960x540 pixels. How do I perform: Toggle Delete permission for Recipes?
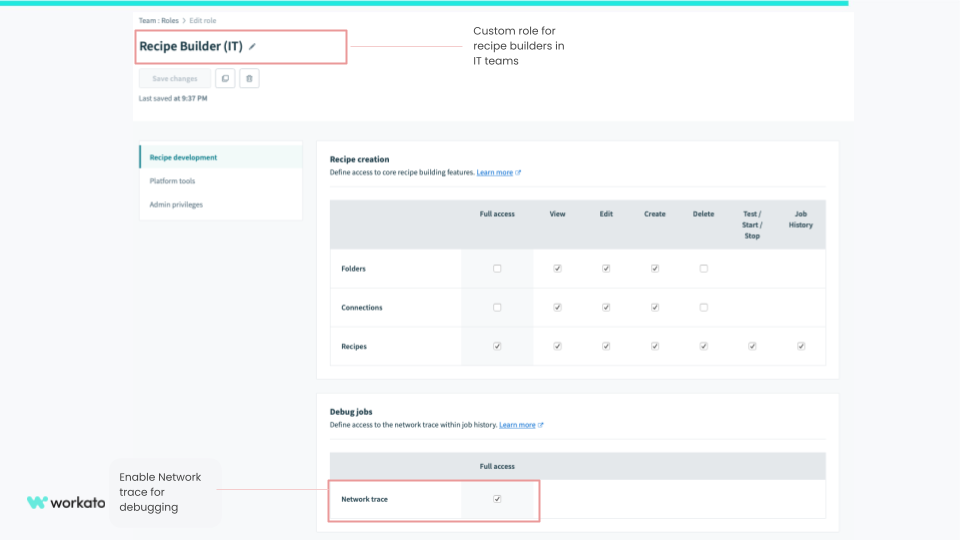click(703, 346)
